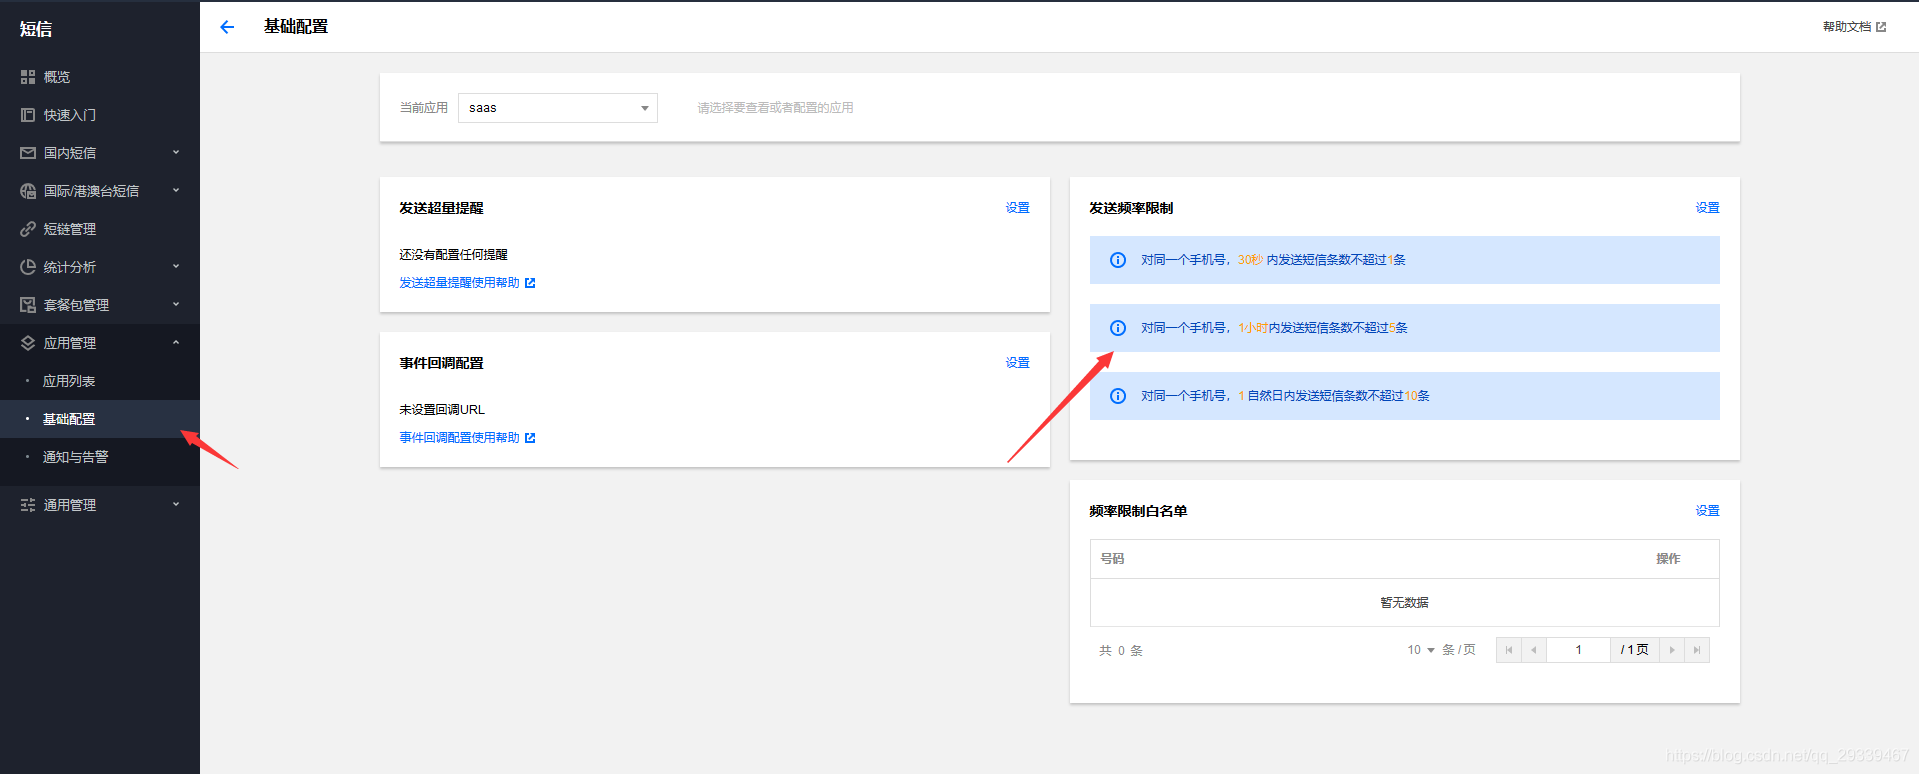The width and height of the screenshot is (1919, 774).
Task: Expand the 套餐包管理 menu chevron
Action: [176, 305]
